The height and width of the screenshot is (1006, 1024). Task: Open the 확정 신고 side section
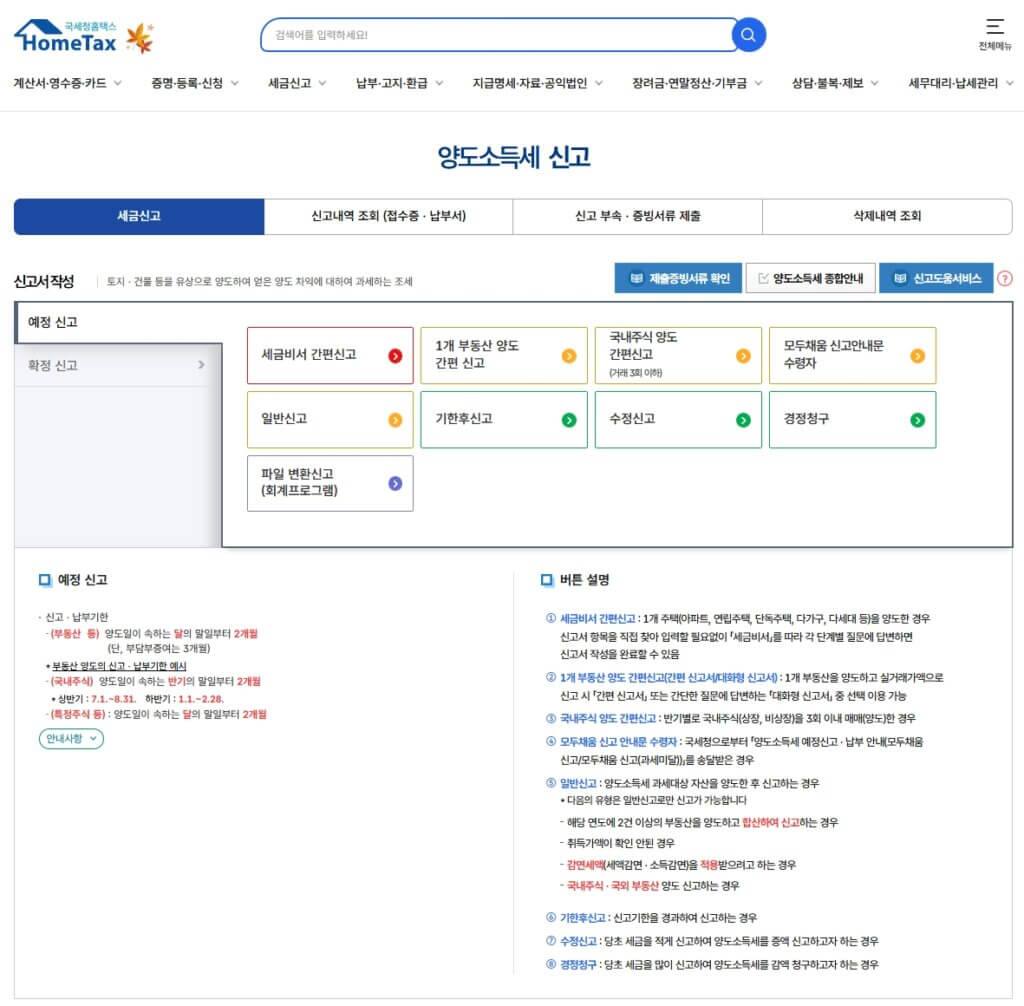pyautogui.click(x=117, y=366)
